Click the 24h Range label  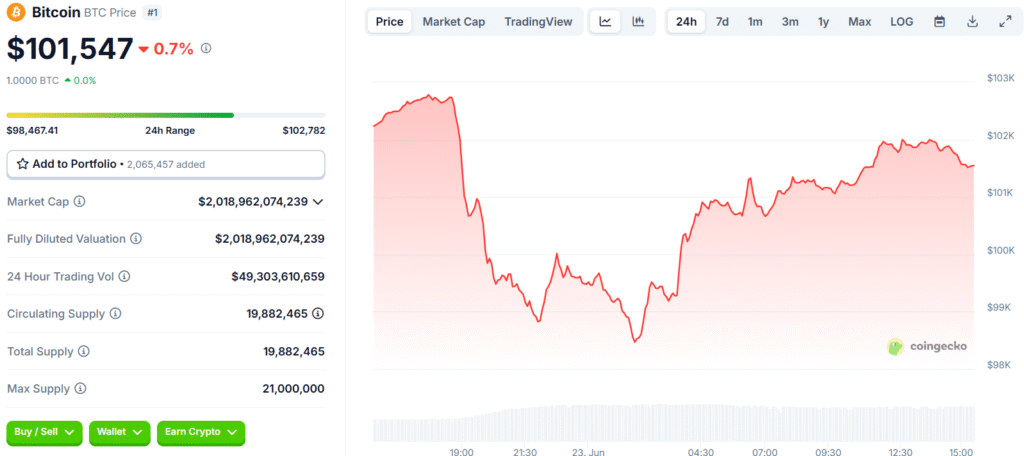[170, 131]
